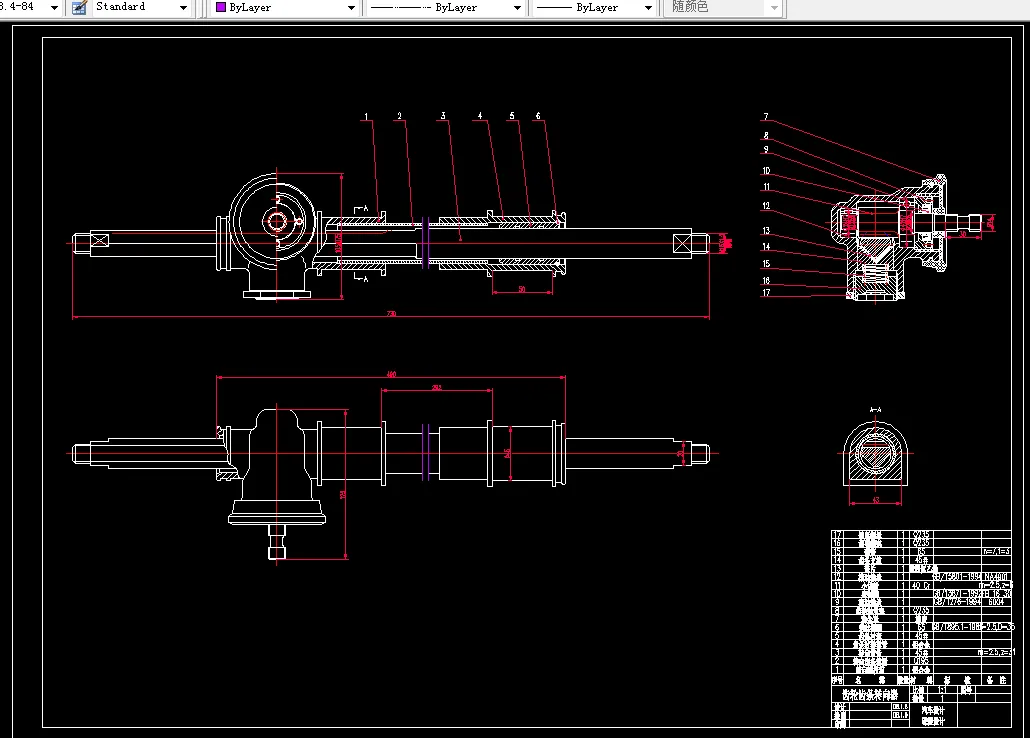This screenshot has width=1030, height=738.
Task: Select part balloon number 3
Action: click(443, 116)
